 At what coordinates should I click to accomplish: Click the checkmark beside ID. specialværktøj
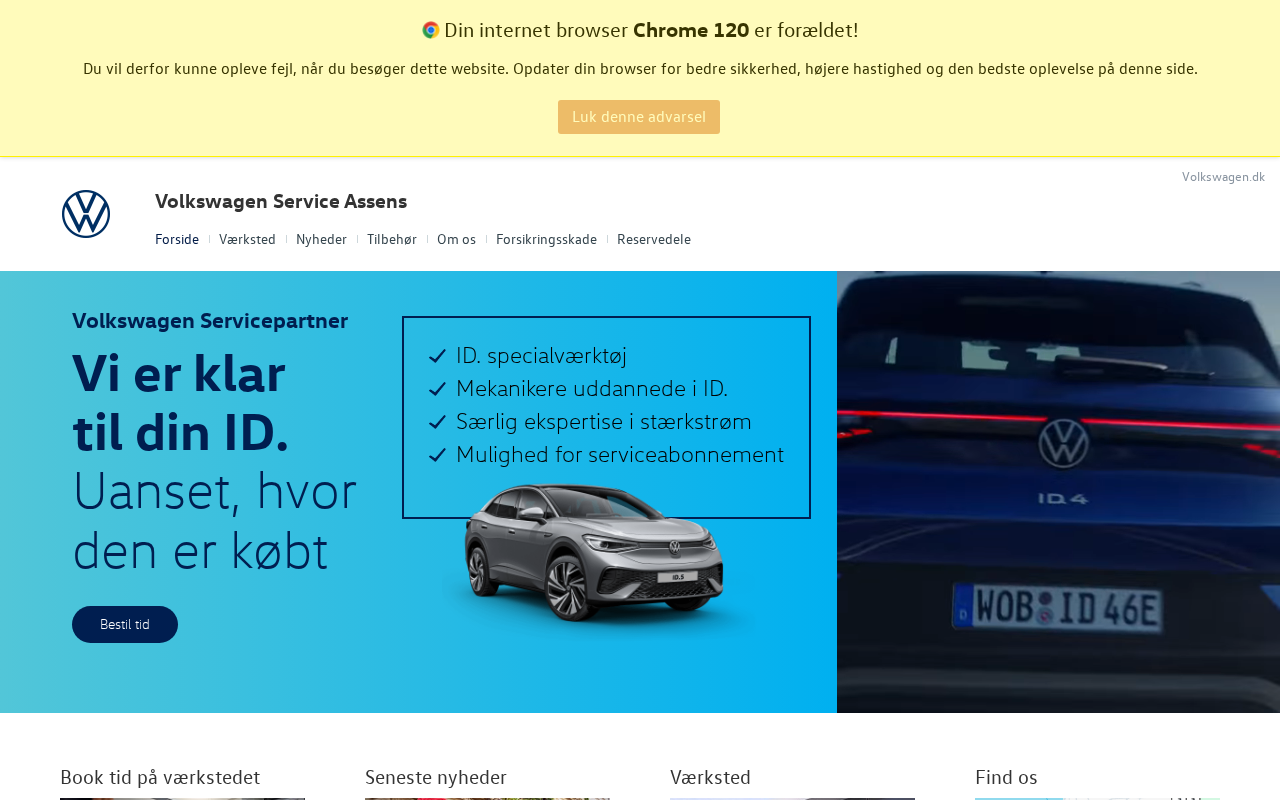point(437,356)
